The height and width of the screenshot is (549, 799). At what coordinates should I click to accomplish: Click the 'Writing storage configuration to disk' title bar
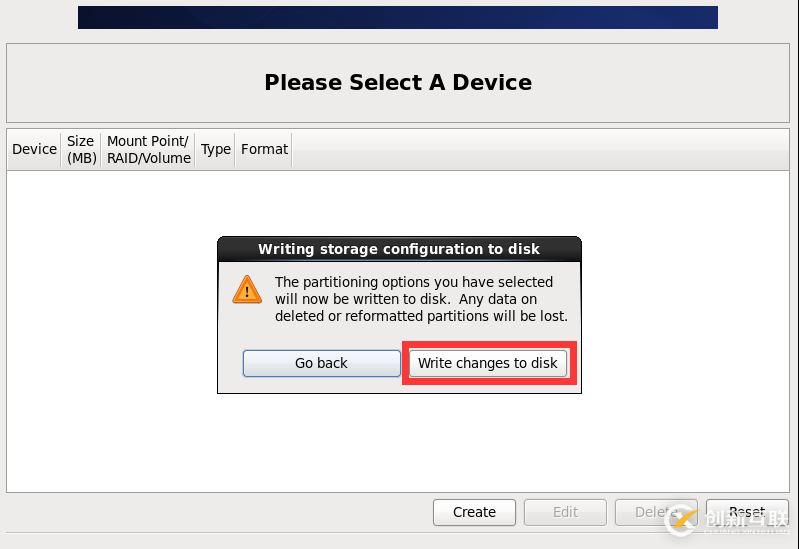398,249
